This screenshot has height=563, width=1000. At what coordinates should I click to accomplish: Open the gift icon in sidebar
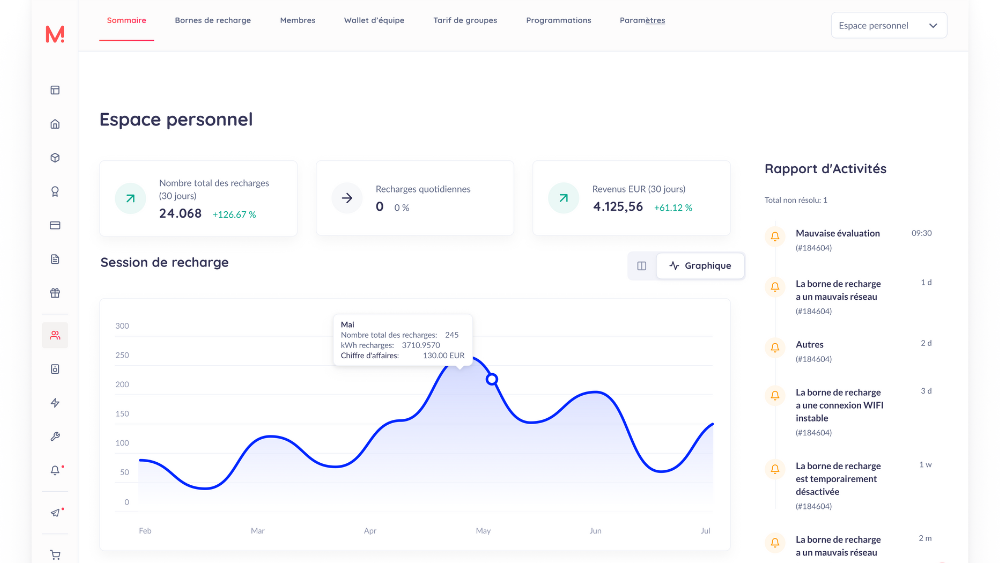pyautogui.click(x=55, y=293)
